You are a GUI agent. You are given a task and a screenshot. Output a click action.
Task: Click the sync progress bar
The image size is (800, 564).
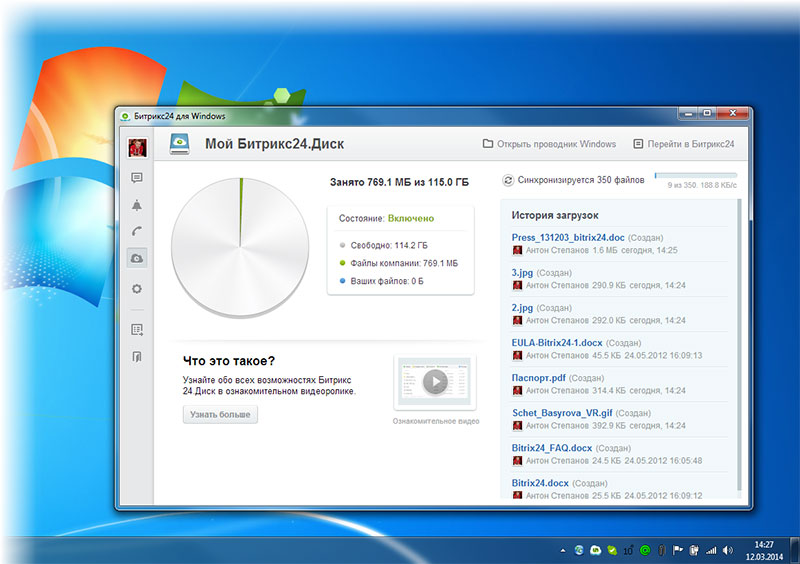click(696, 175)
